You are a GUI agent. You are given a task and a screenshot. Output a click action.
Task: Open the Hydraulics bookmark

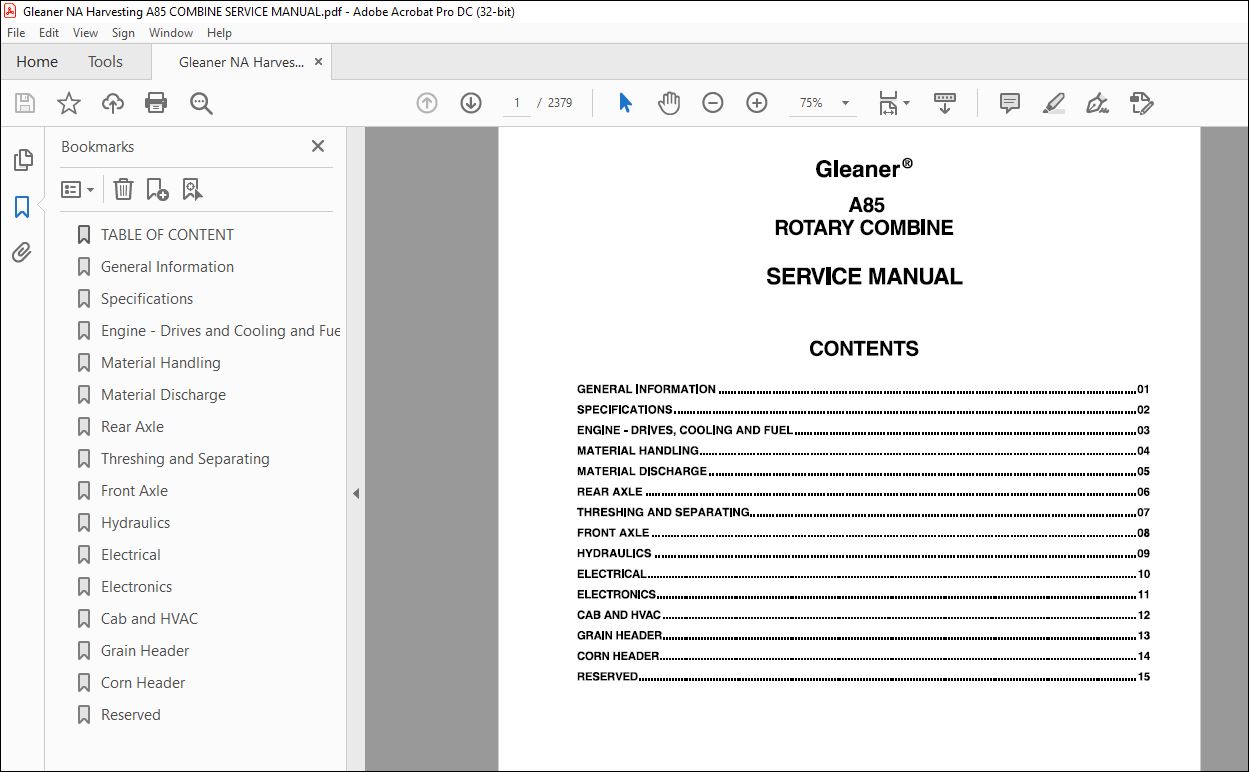[x=135, y=523]
